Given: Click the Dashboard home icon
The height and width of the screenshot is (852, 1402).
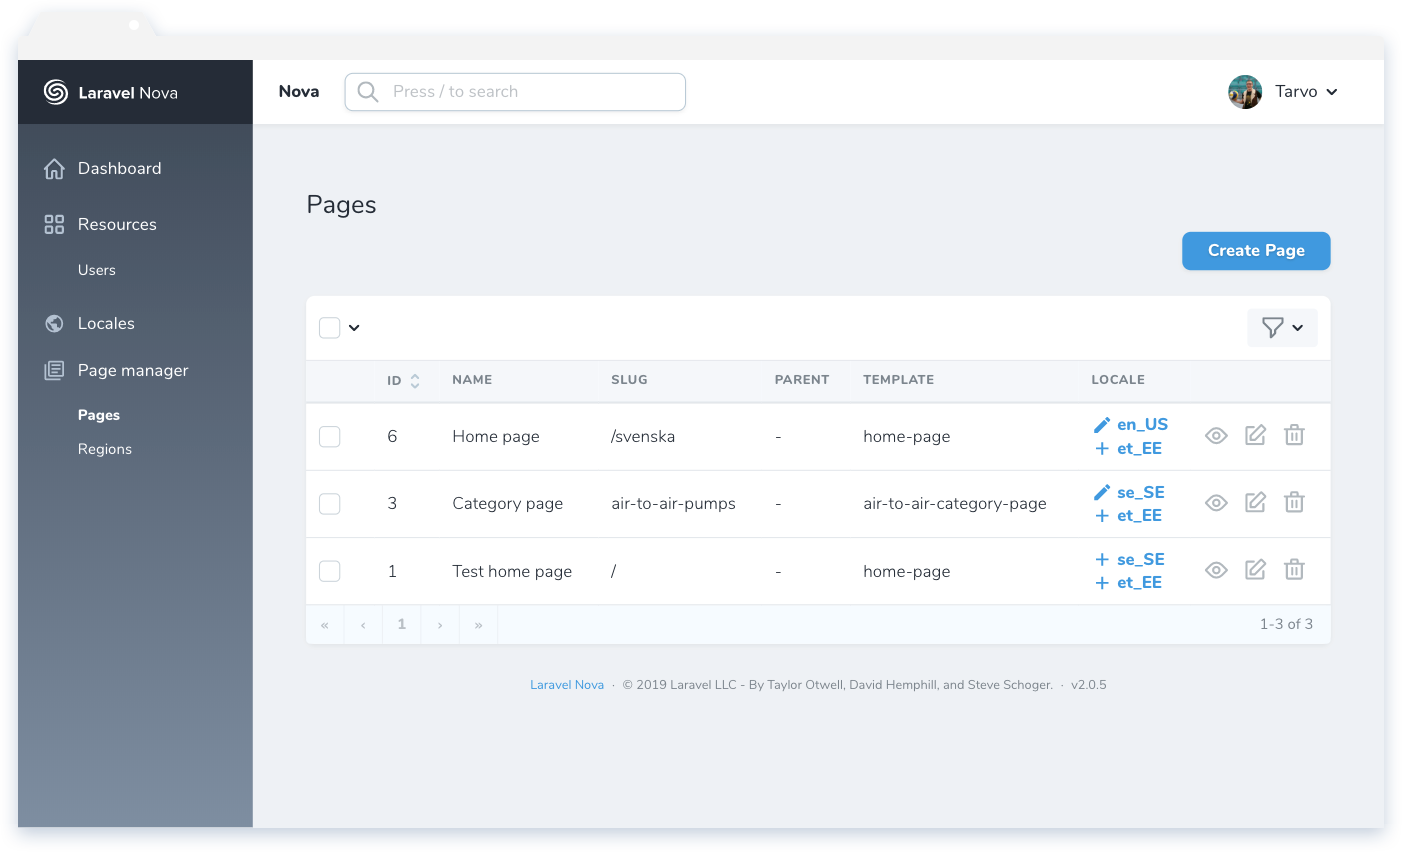Looking at the screenshot, I should point(54,169).
